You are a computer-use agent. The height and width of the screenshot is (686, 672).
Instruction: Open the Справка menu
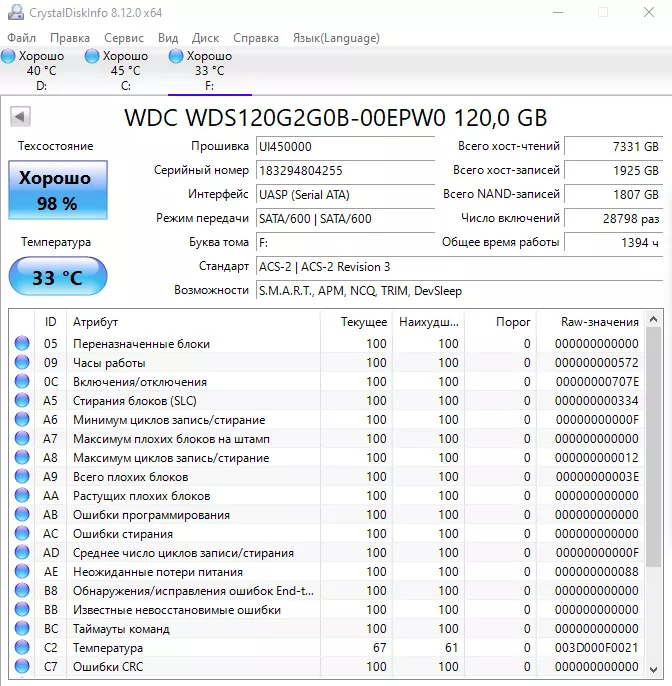(x=255, y=38)
